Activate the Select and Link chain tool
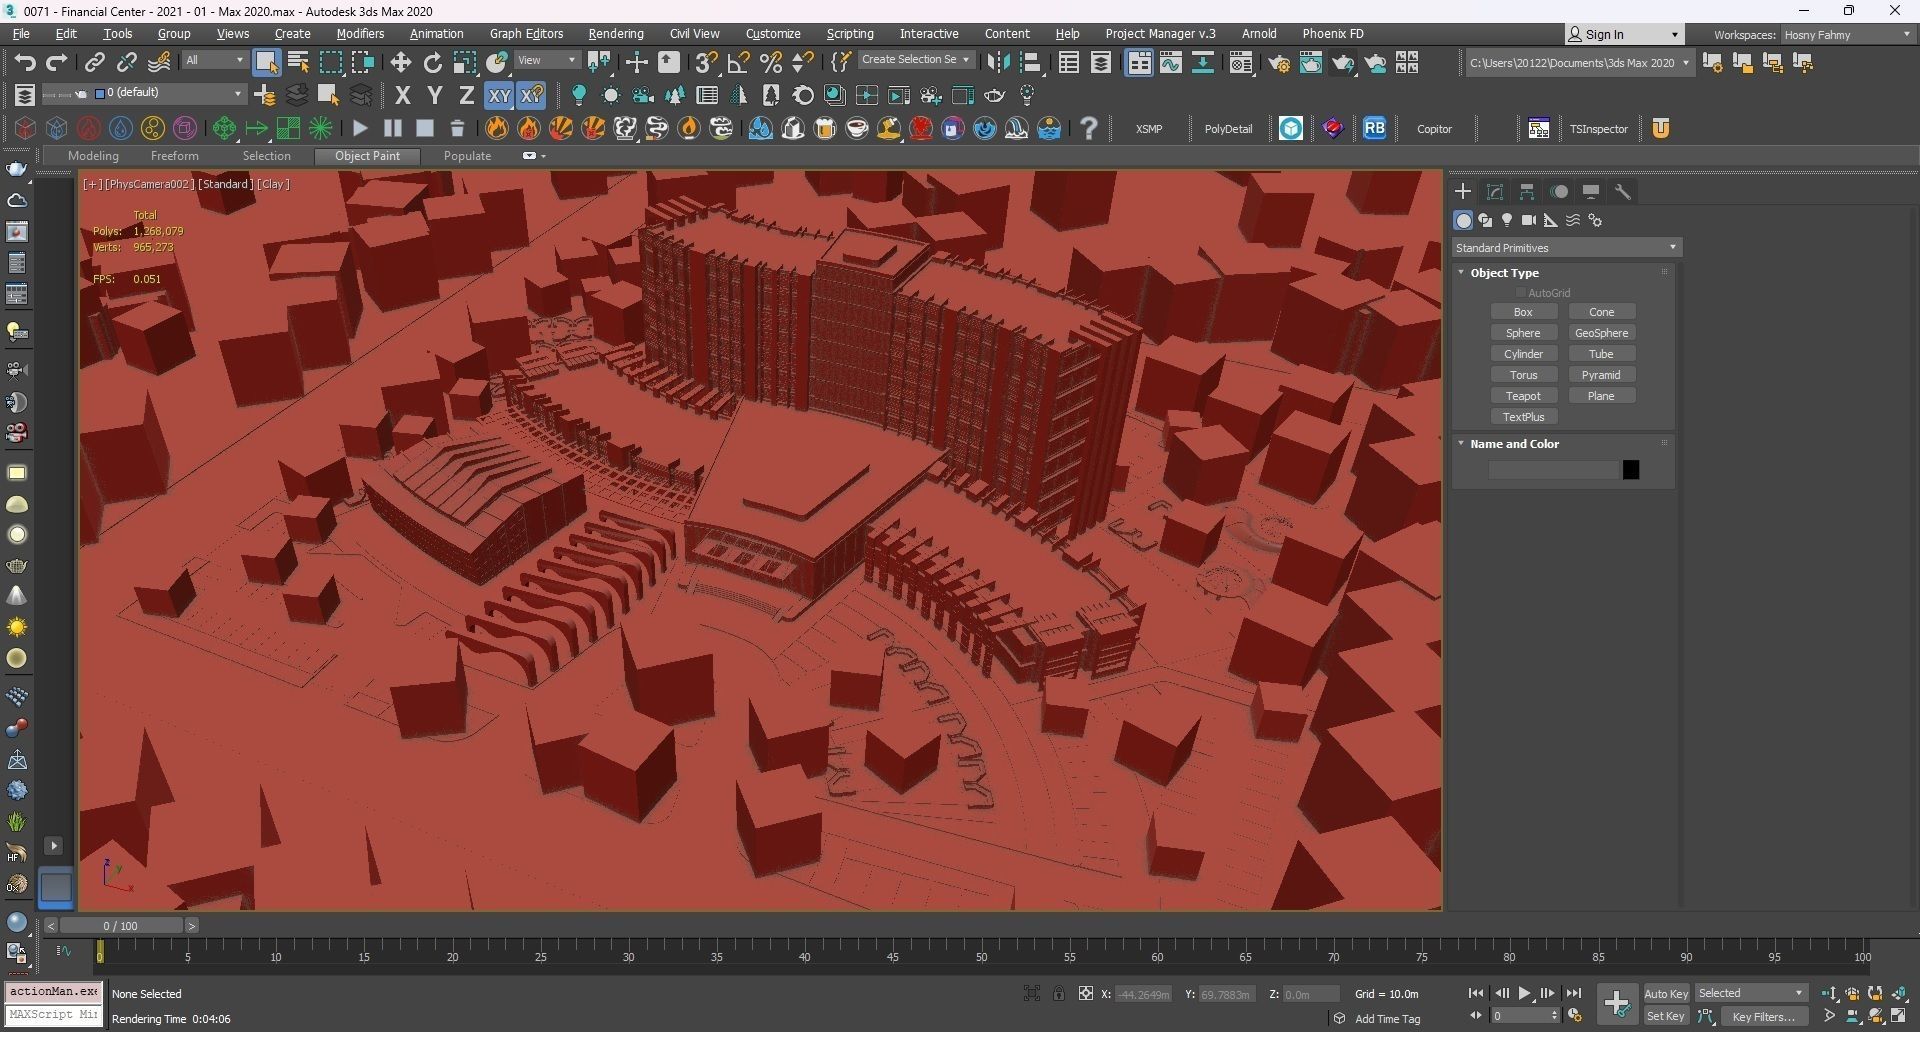Screen dimensions: 1920x1040 click(94, 62)
